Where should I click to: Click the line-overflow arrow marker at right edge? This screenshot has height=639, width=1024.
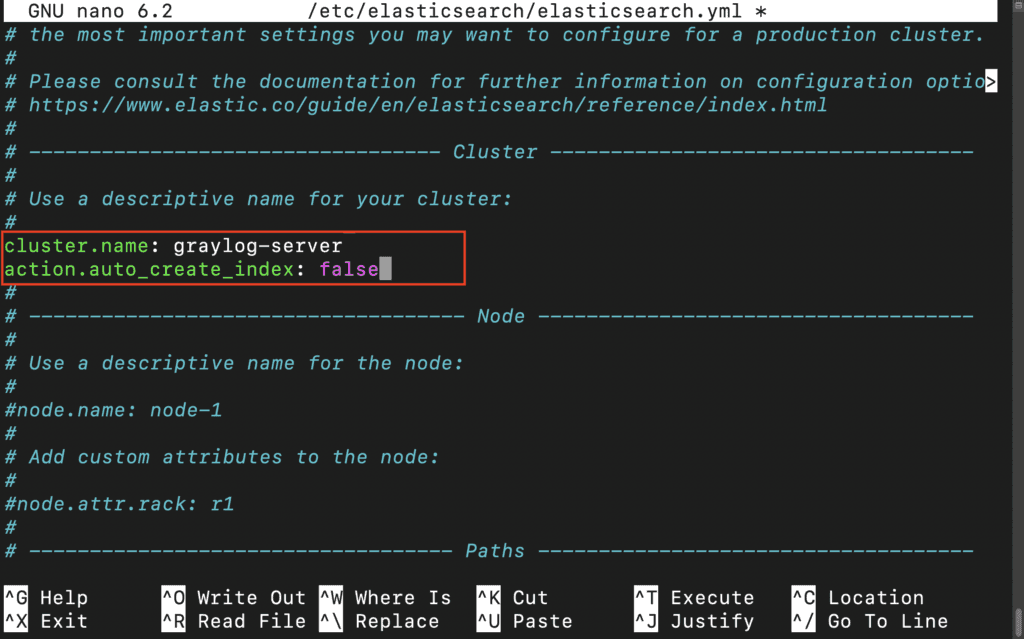click(991, 82)
